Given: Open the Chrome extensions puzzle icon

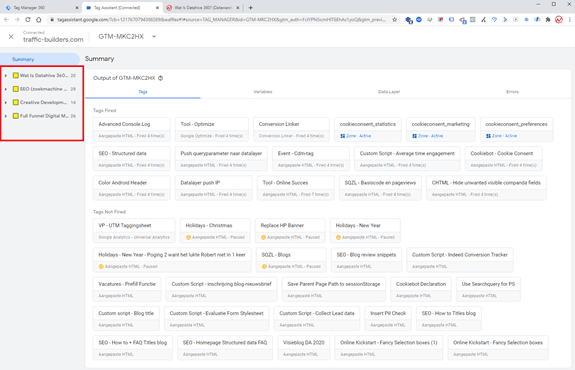Looking at the screenshot, I should (x=548, y=20).
